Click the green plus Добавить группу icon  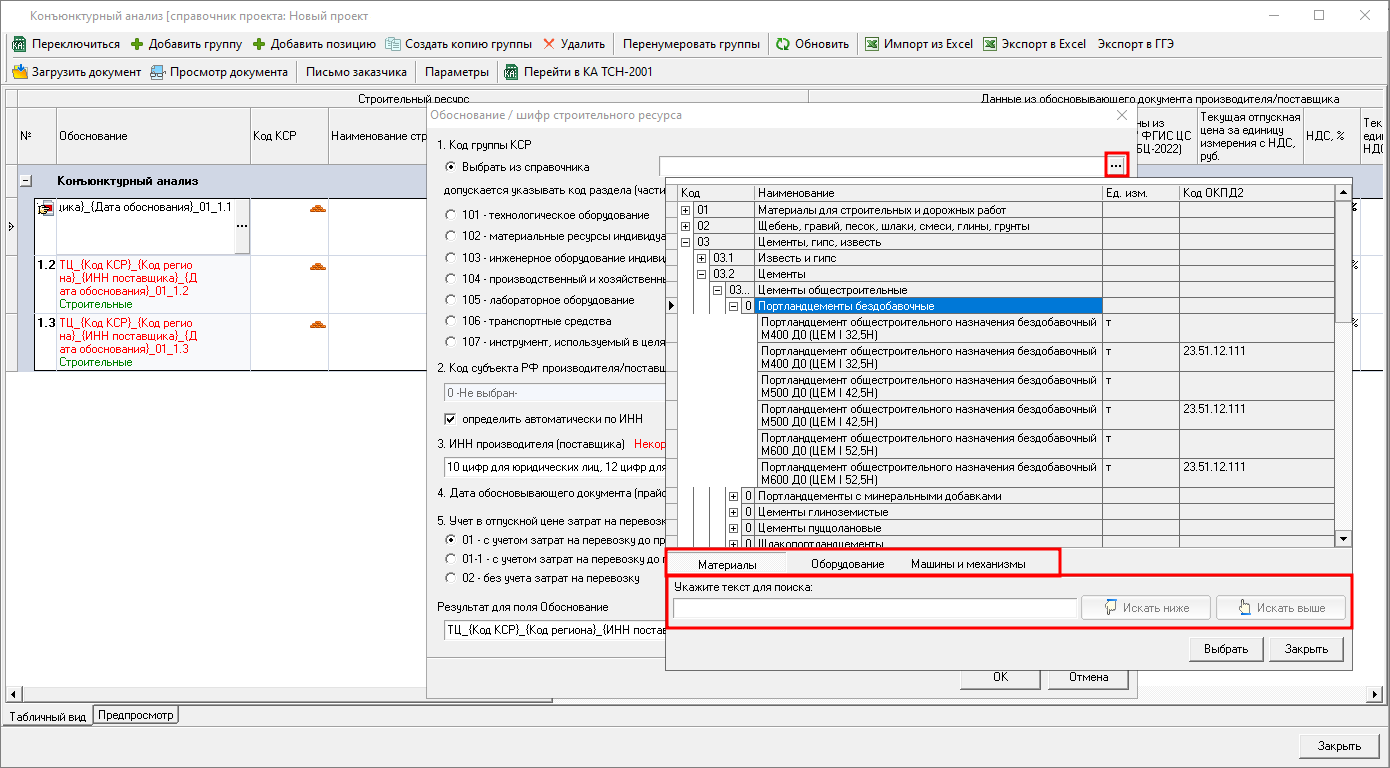point(137,44)
